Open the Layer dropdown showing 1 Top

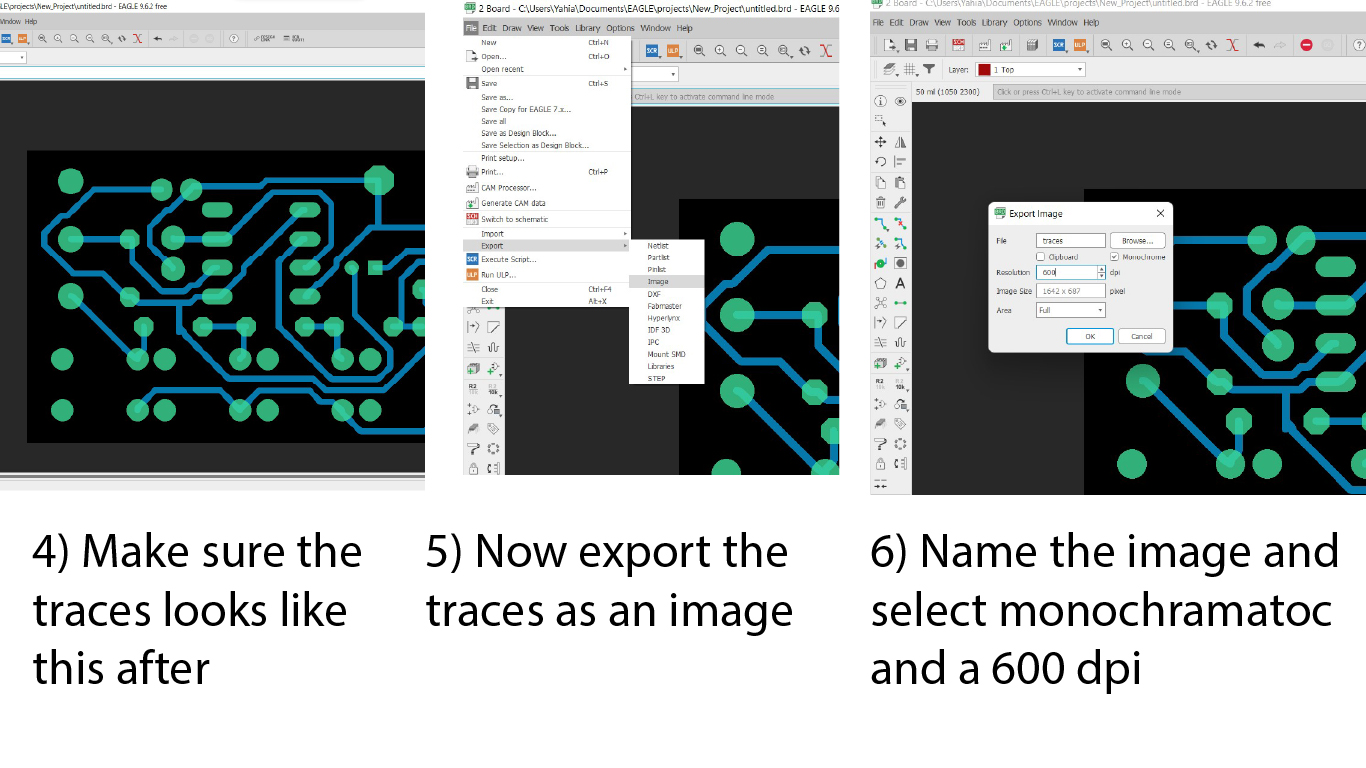tap(1037, 70)
